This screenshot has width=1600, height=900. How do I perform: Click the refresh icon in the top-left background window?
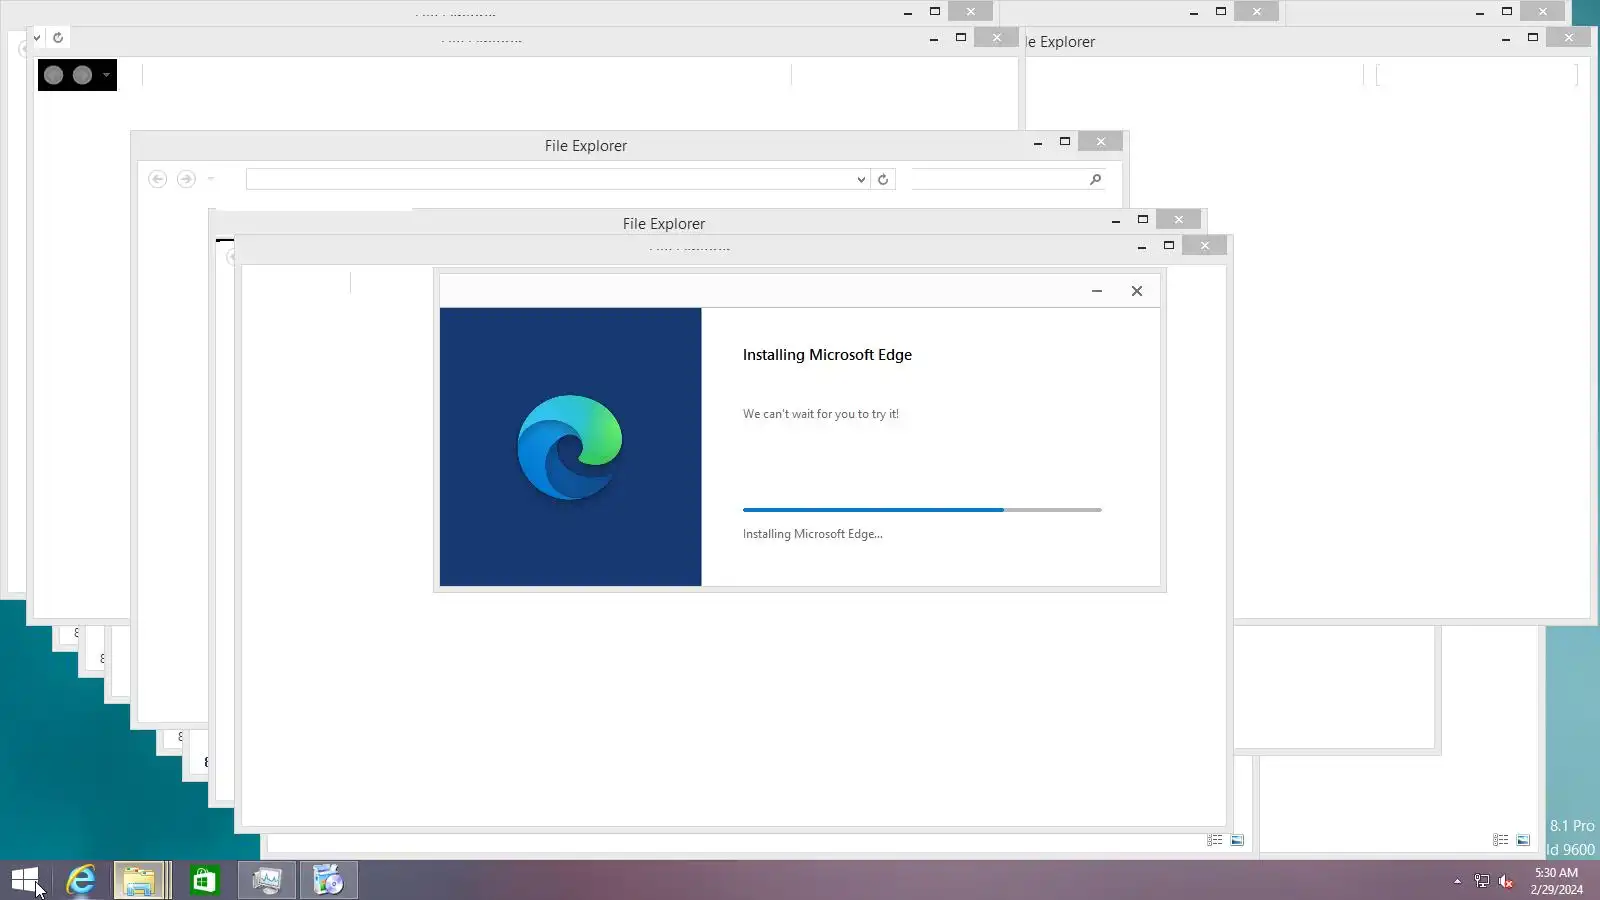pyautogui.click(x=58, y=38)
